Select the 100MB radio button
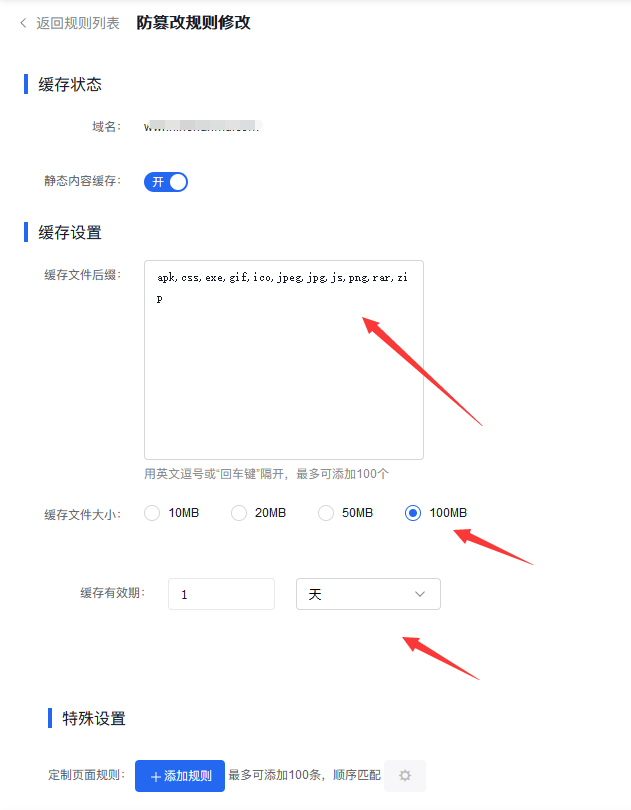This screenshot has width=631, height=810. (412, 513)
